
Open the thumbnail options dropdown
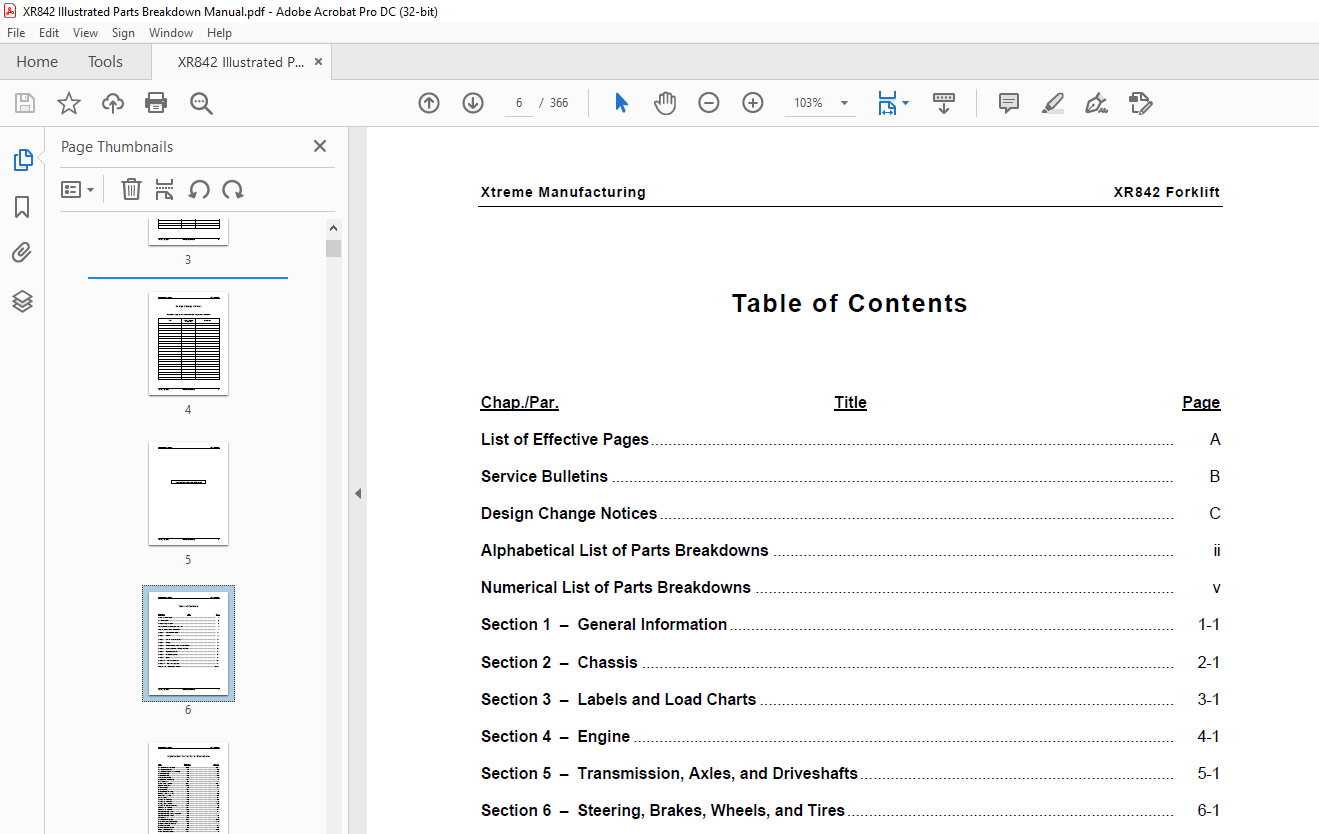point(77,189)
